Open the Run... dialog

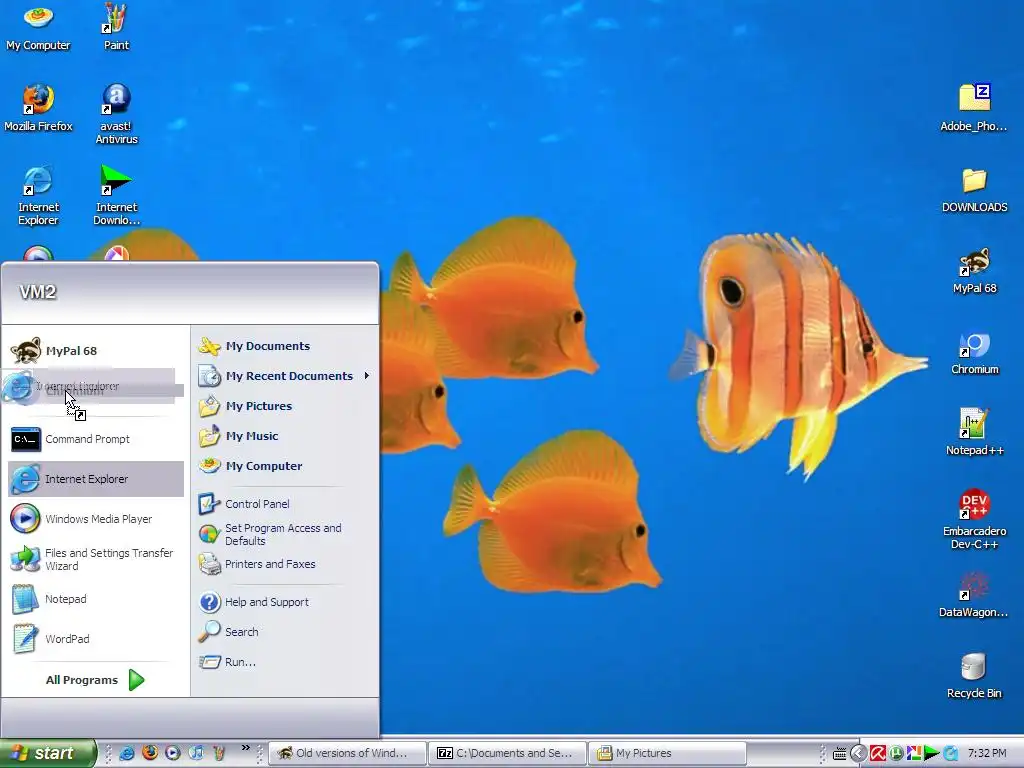tap(285, 662)
